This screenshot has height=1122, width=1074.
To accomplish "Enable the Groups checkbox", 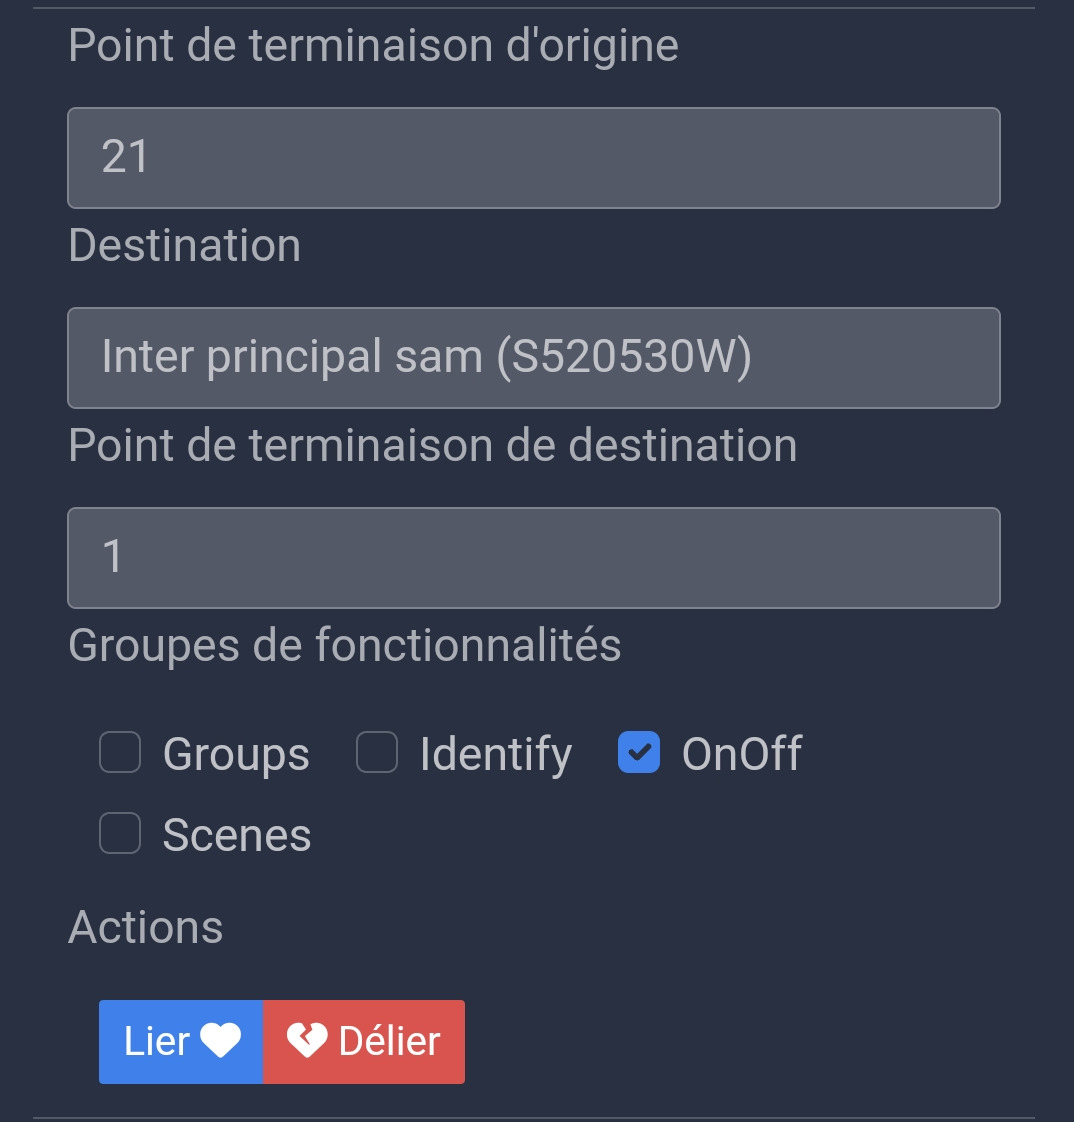I will tap(119, 752).
